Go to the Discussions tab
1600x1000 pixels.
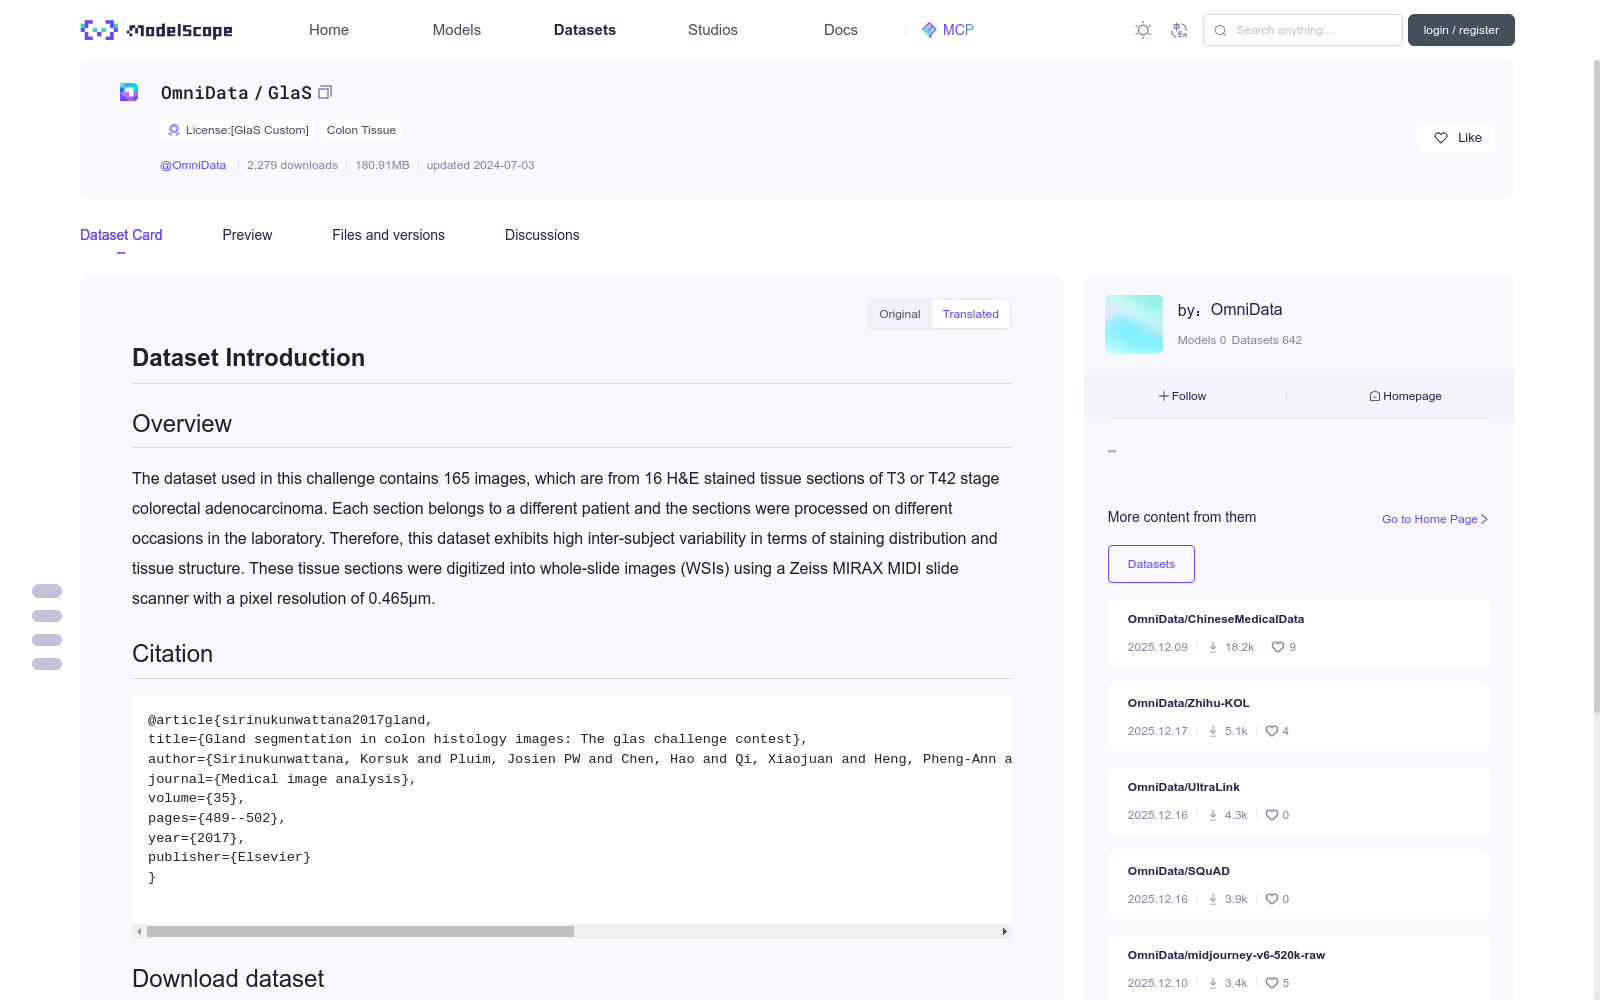pos(542,235)
